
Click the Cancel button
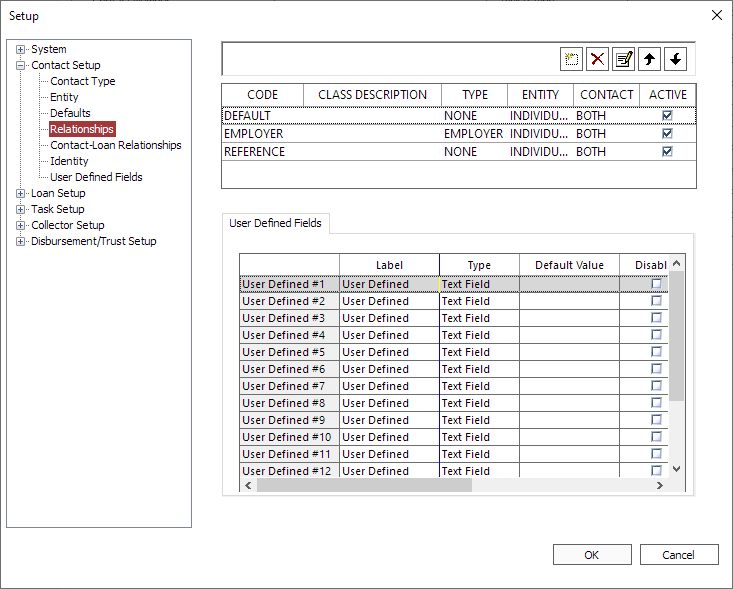click(x=679, y=554)
